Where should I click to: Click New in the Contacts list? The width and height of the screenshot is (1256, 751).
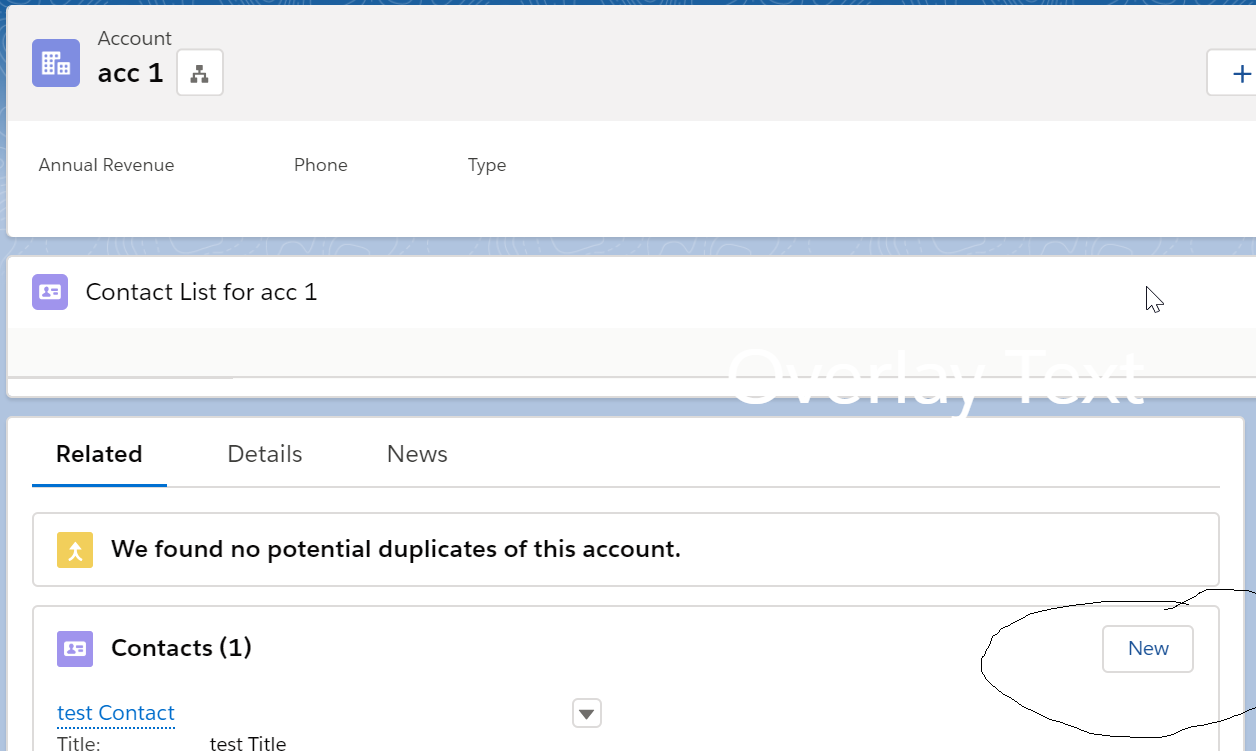[1148, 648]
